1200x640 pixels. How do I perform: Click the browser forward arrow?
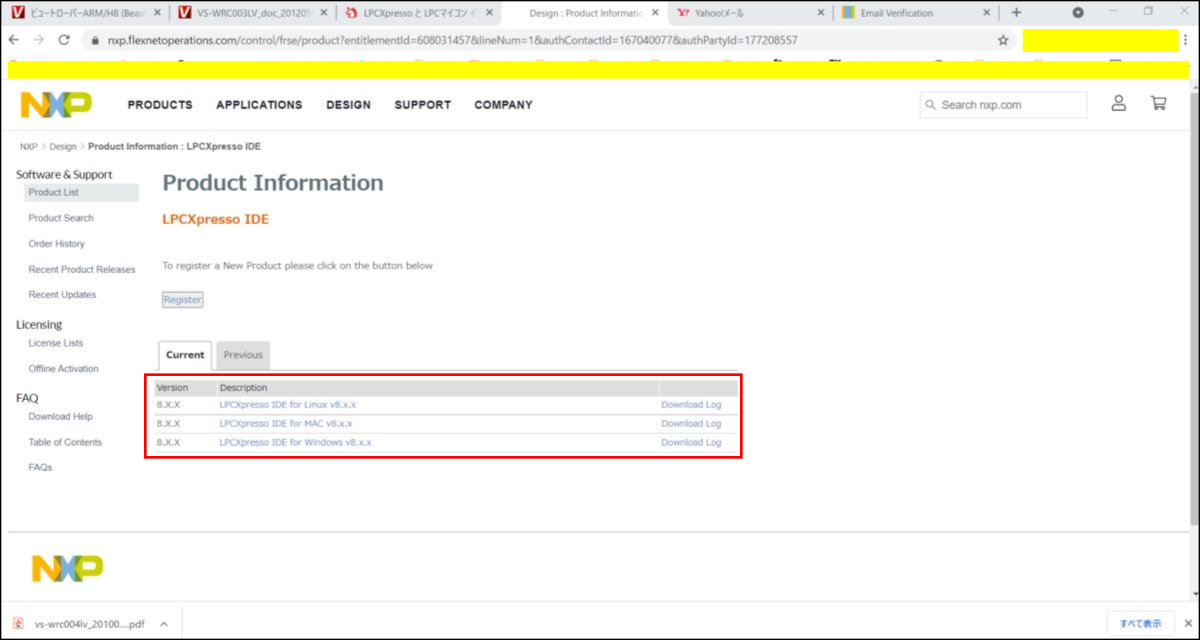coord(39,40)
